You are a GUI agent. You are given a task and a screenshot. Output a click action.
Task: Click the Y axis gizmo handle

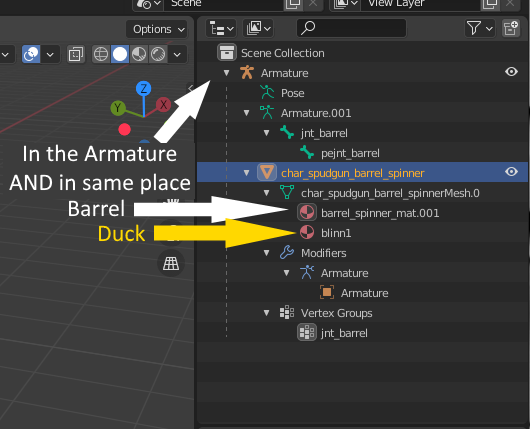click(118, 108)
